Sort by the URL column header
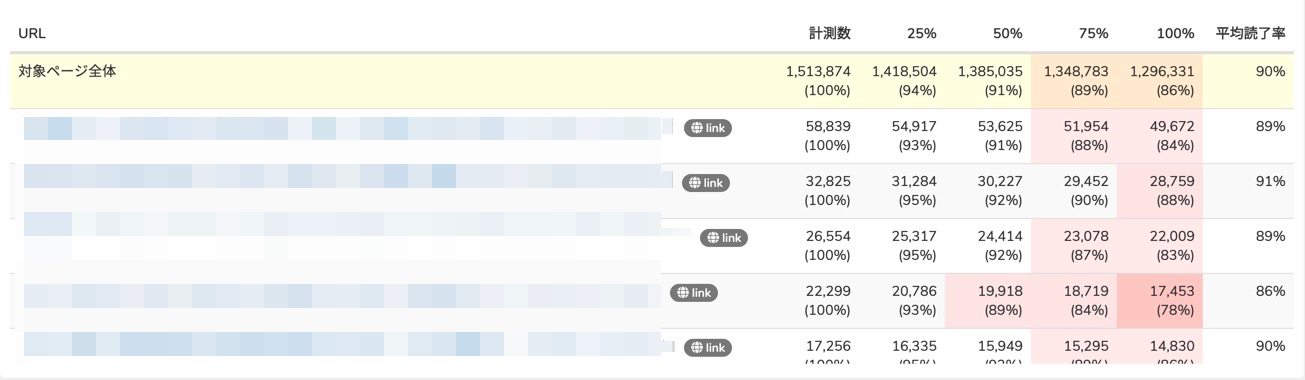Image resolution: width=1305 pixels, height=380 pixels. click(32, 33)
